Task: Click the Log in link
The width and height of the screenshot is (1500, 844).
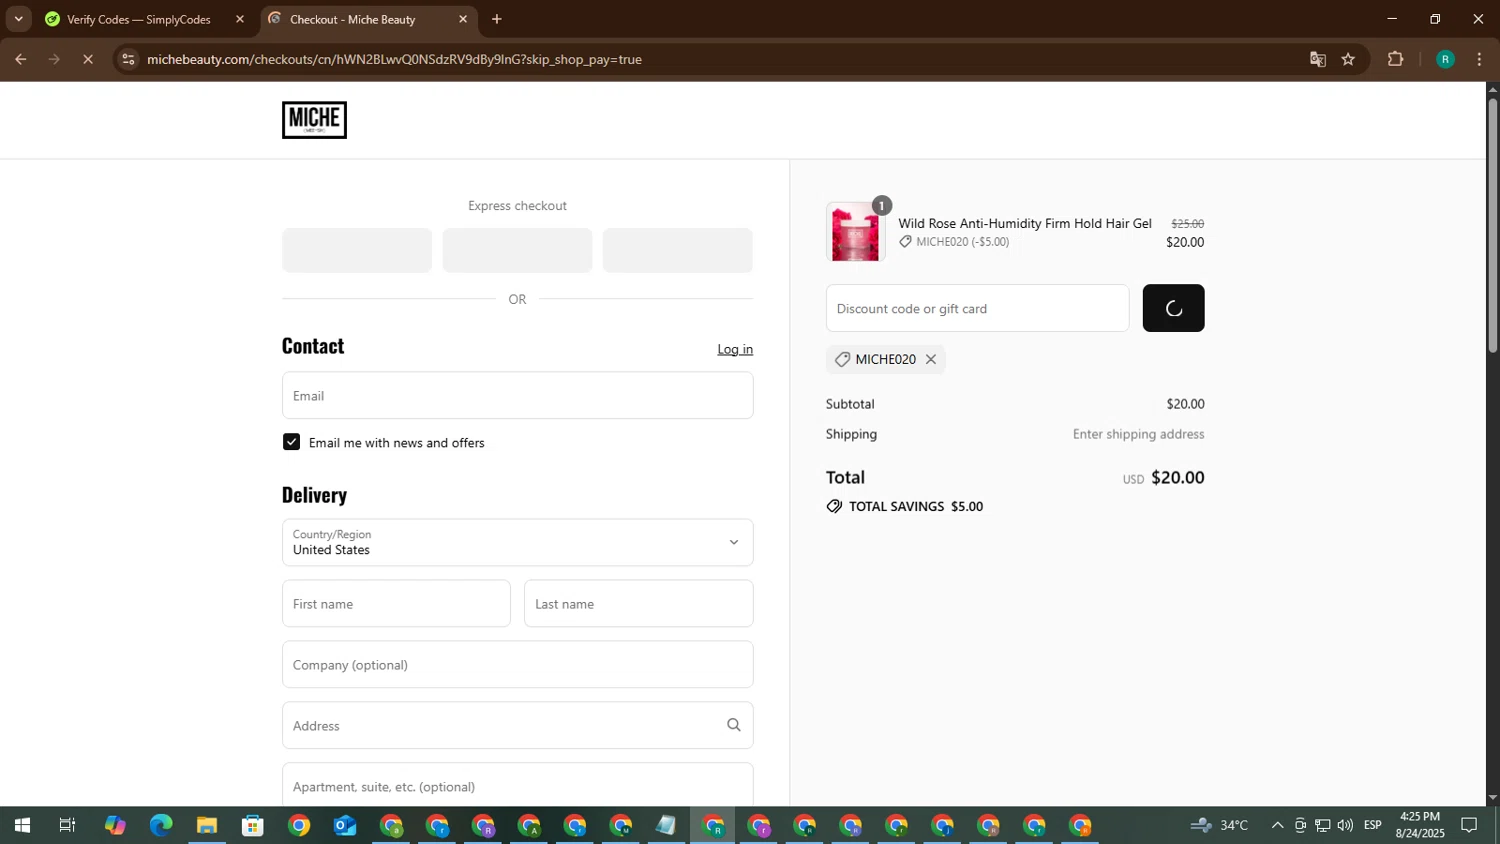Action: tap(735, 349)
